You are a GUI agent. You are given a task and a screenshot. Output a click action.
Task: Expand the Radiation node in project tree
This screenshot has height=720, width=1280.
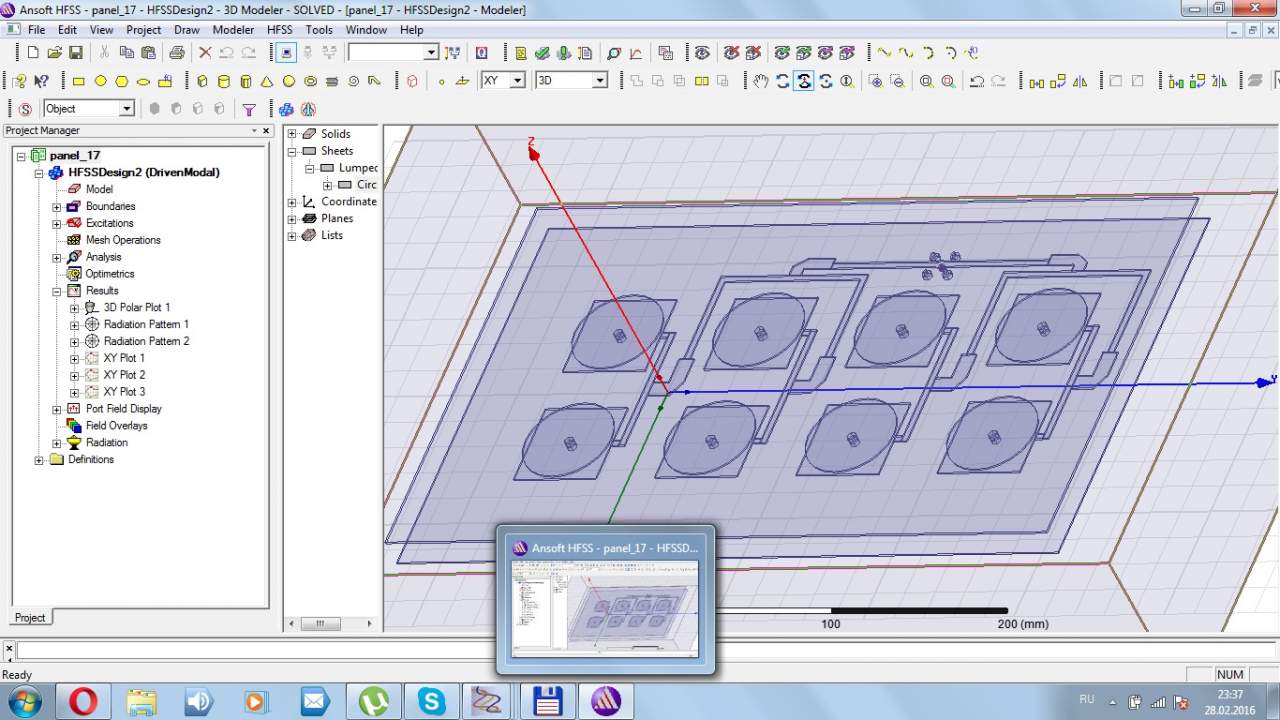tap(57, 443)
